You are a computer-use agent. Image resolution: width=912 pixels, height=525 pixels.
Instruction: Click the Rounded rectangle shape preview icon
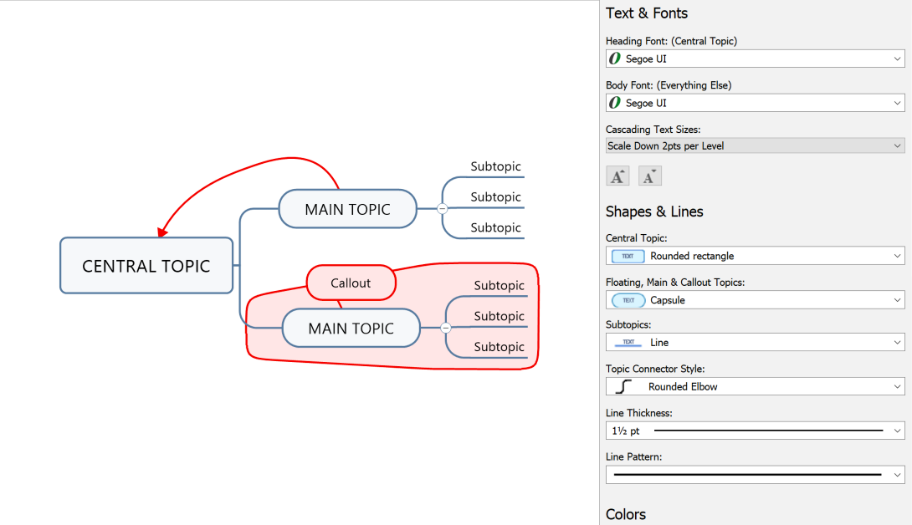628,256
